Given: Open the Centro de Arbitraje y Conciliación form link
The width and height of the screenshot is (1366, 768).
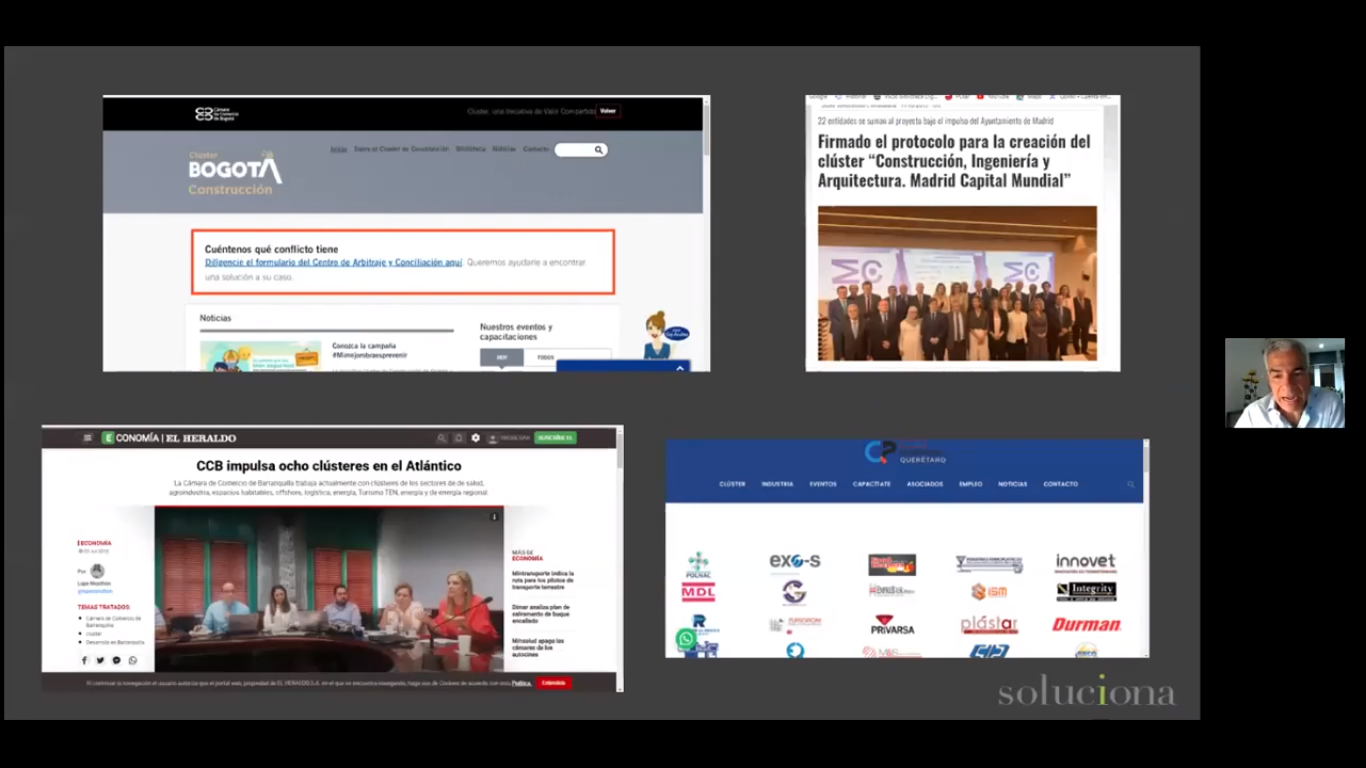Looking at the screenshot, I should point(333,262).
